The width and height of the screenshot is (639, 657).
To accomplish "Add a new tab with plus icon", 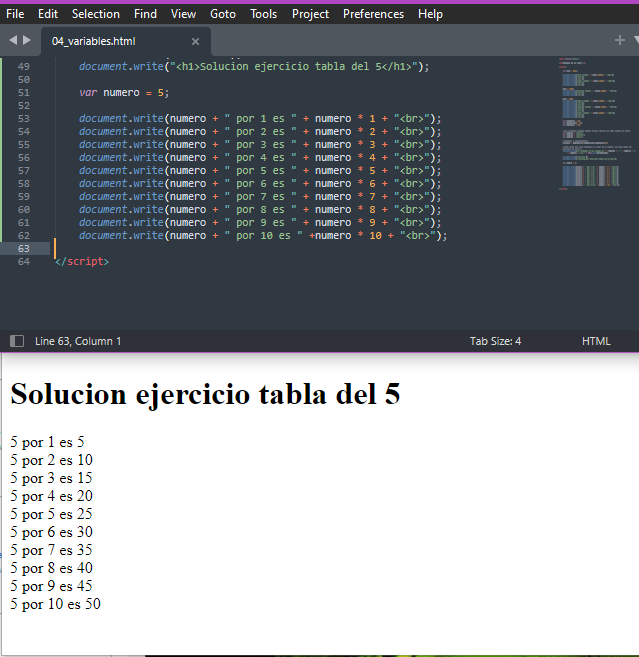I will tap(620, 40).
